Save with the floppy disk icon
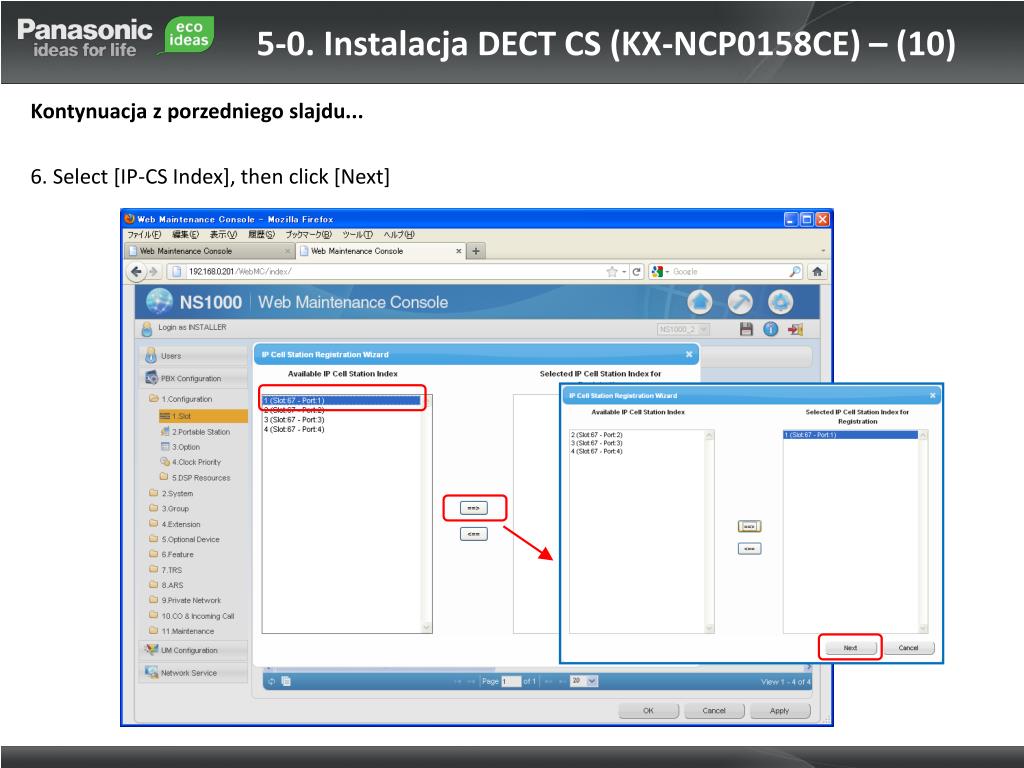This screenshot has width=1024, height=768. pyautogui.click(x=746, y=329)
